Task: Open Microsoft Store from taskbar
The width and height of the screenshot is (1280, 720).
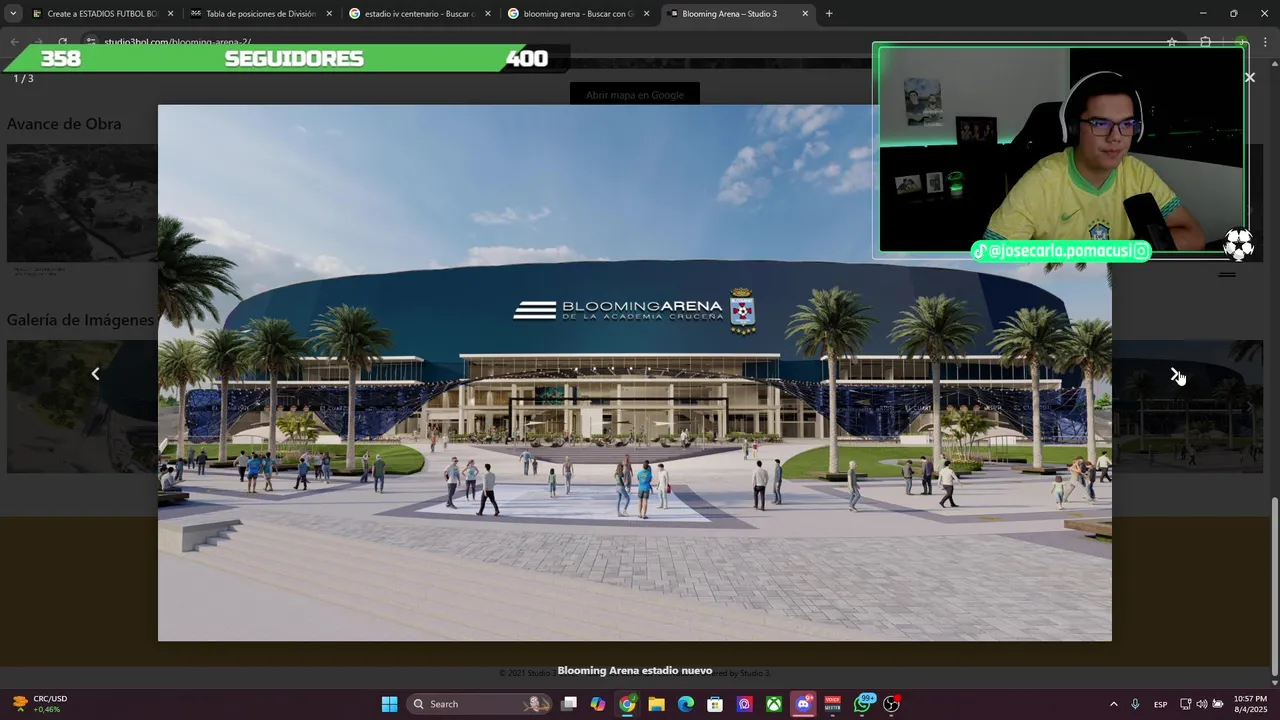Action: 715,704
